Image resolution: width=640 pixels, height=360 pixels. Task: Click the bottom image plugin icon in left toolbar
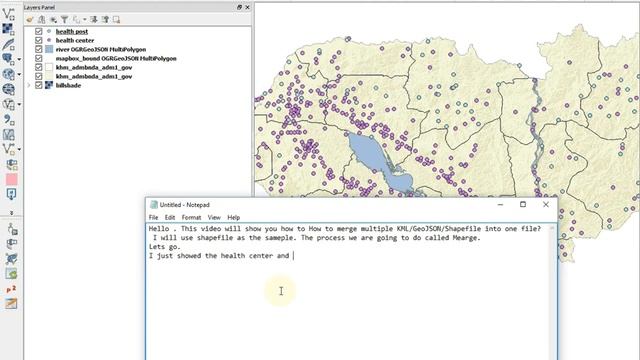click(11, 303)
